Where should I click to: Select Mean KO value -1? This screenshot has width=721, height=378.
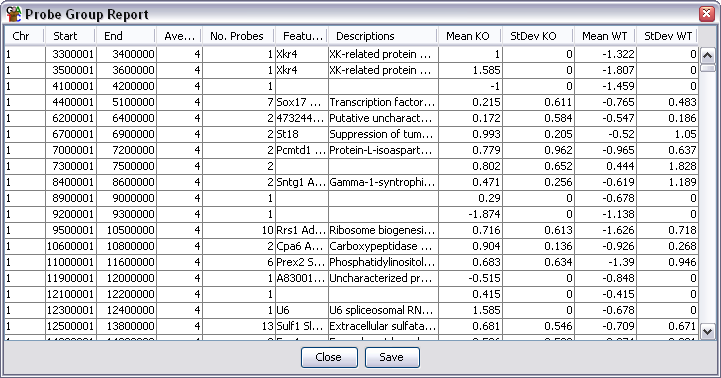(x=470, y=86)
